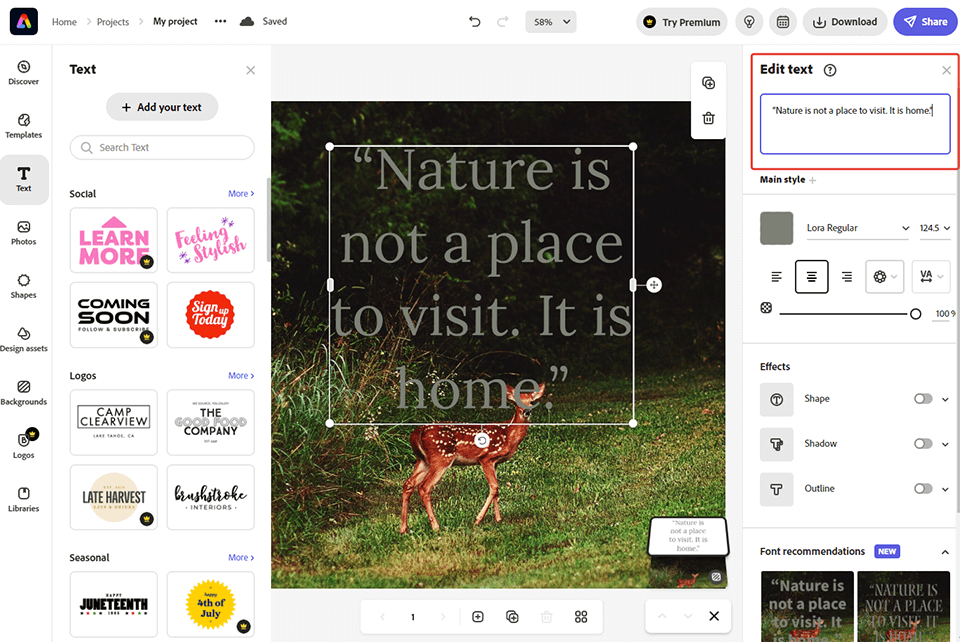Open the Photos sidebar panel
Viewport: 960px width, 642px height.
point(23,233)
